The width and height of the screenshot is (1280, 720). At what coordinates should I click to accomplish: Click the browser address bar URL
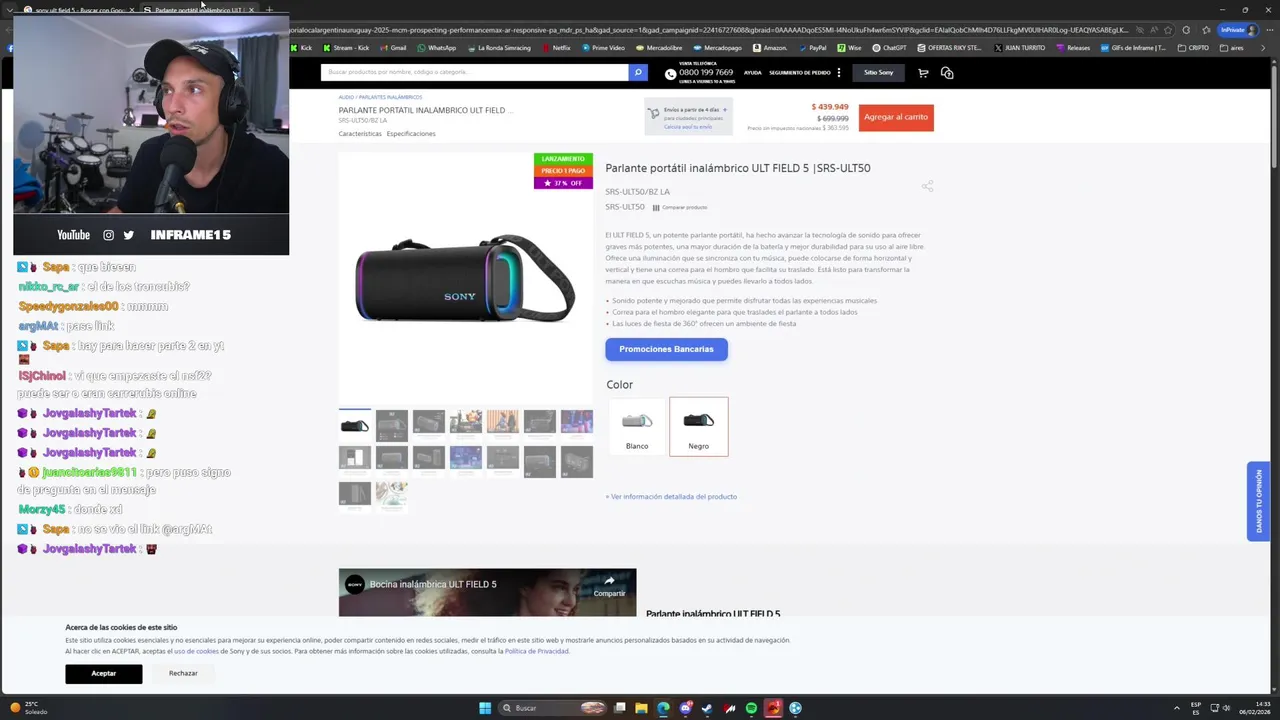click(x=709, y=30)
